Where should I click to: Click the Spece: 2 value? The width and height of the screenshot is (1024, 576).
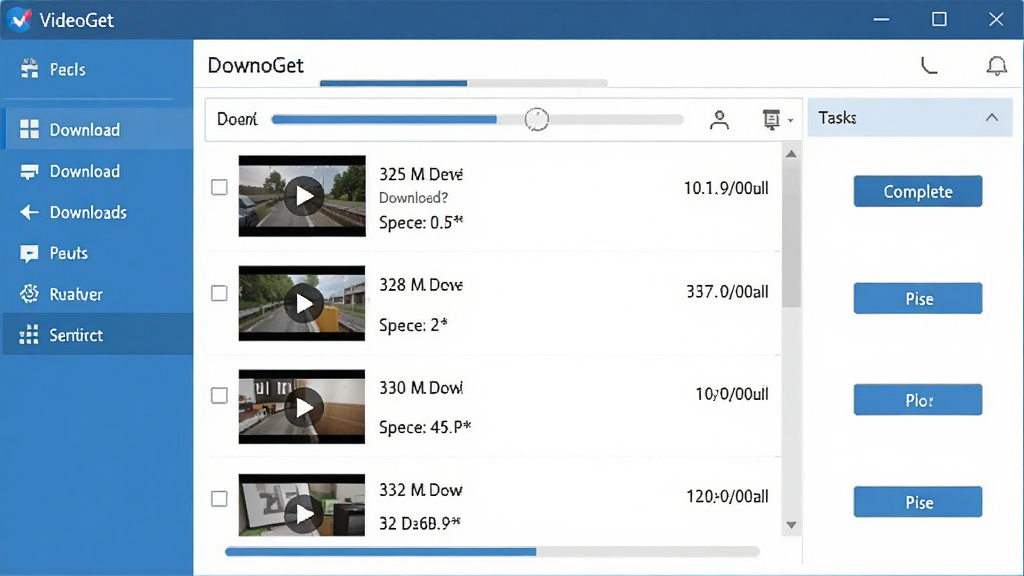pyautogui.click(x=413, y=325)
